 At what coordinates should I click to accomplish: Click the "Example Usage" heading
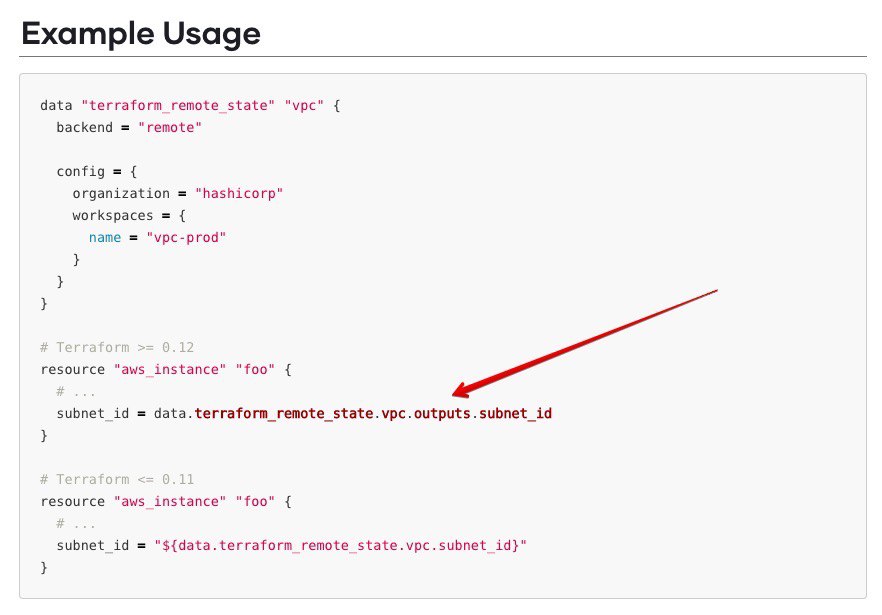[x=141, y=34]
